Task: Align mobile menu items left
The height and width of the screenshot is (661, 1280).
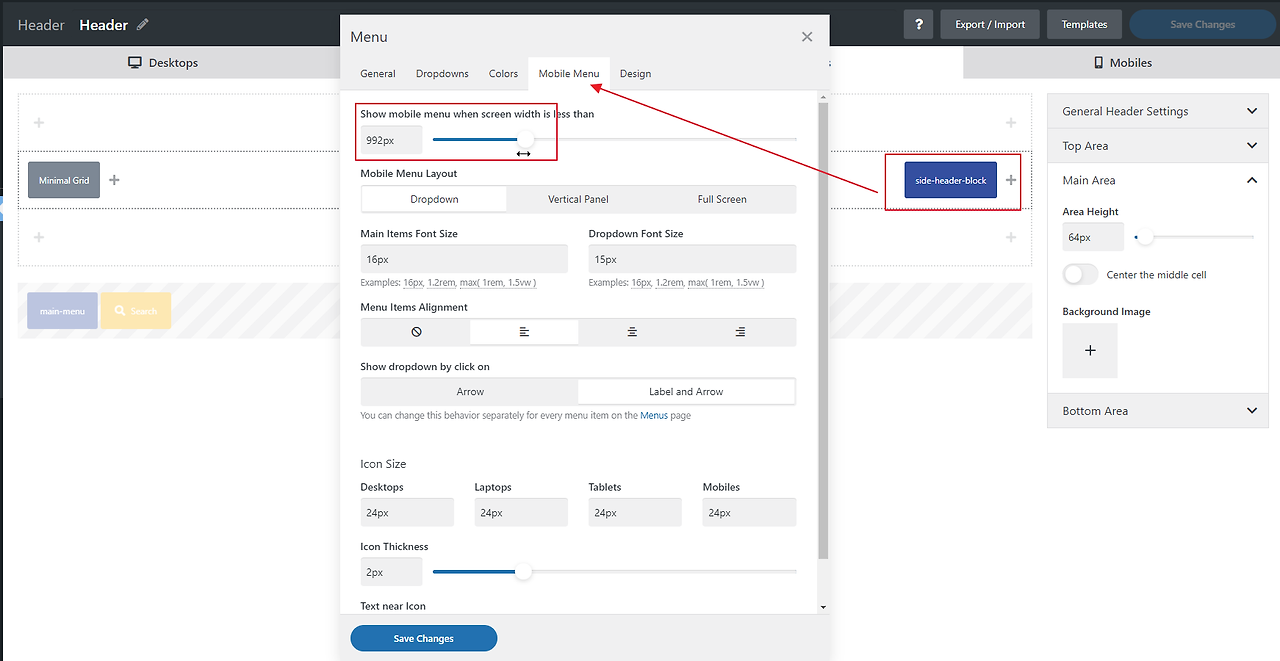Action: pyautogui.click(x=524, y=332)
